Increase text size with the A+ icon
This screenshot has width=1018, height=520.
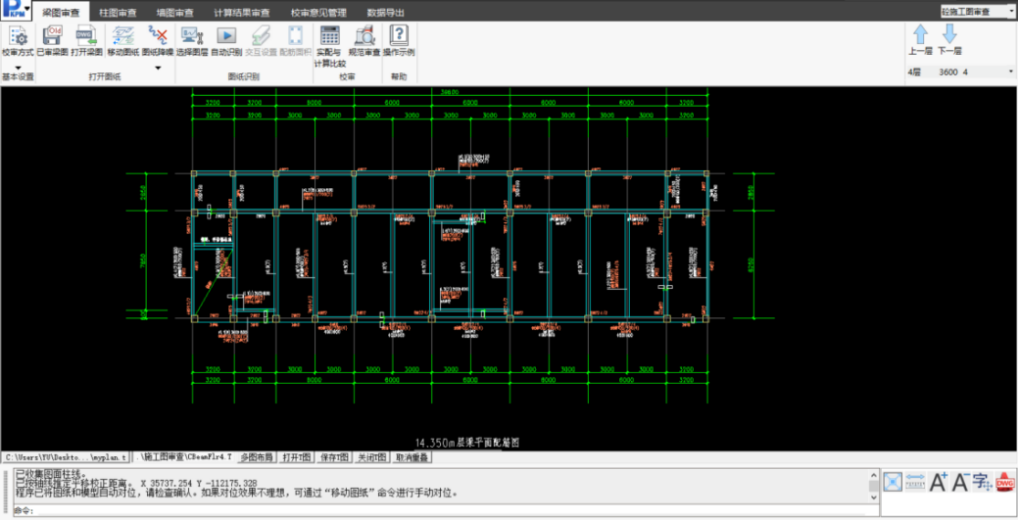(x=938, y=482)
